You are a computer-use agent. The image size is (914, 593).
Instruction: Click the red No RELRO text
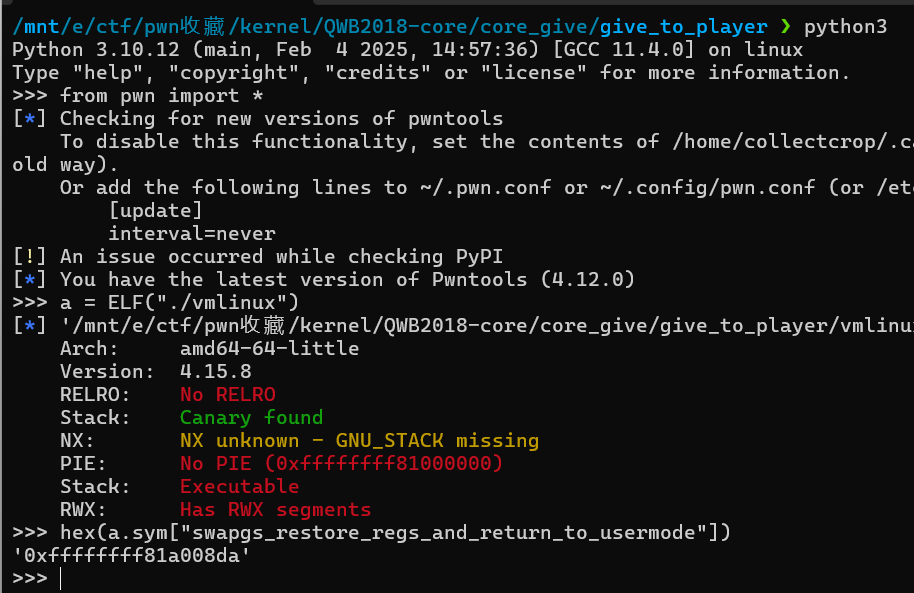(227, 395)
